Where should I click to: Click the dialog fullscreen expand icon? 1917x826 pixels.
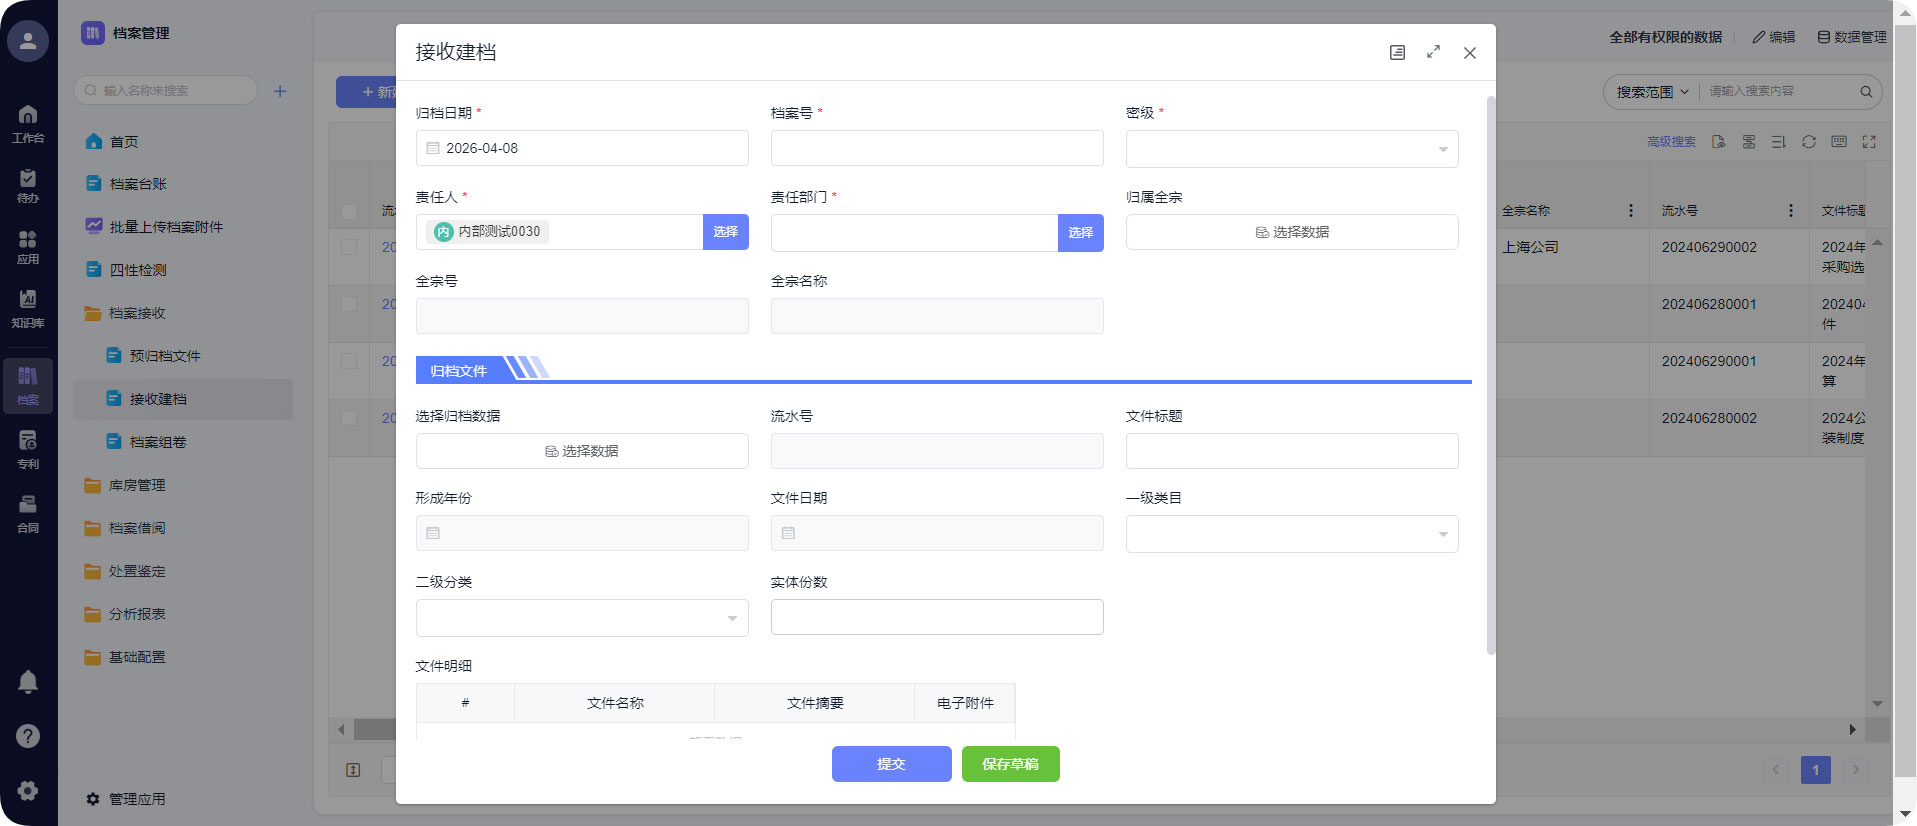[x=1433, y=52]
